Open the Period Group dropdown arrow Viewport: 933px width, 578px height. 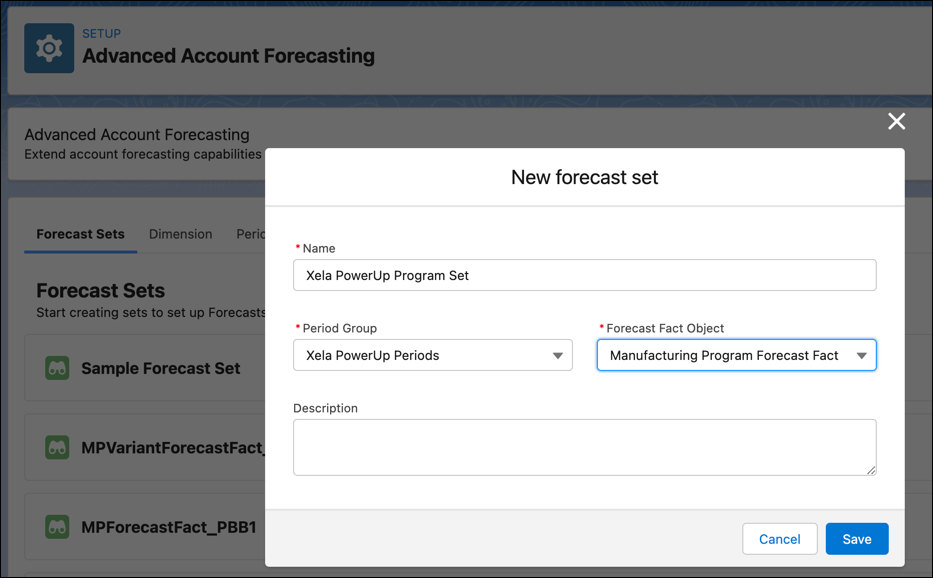pyautogui.click(x=558, y=356)
